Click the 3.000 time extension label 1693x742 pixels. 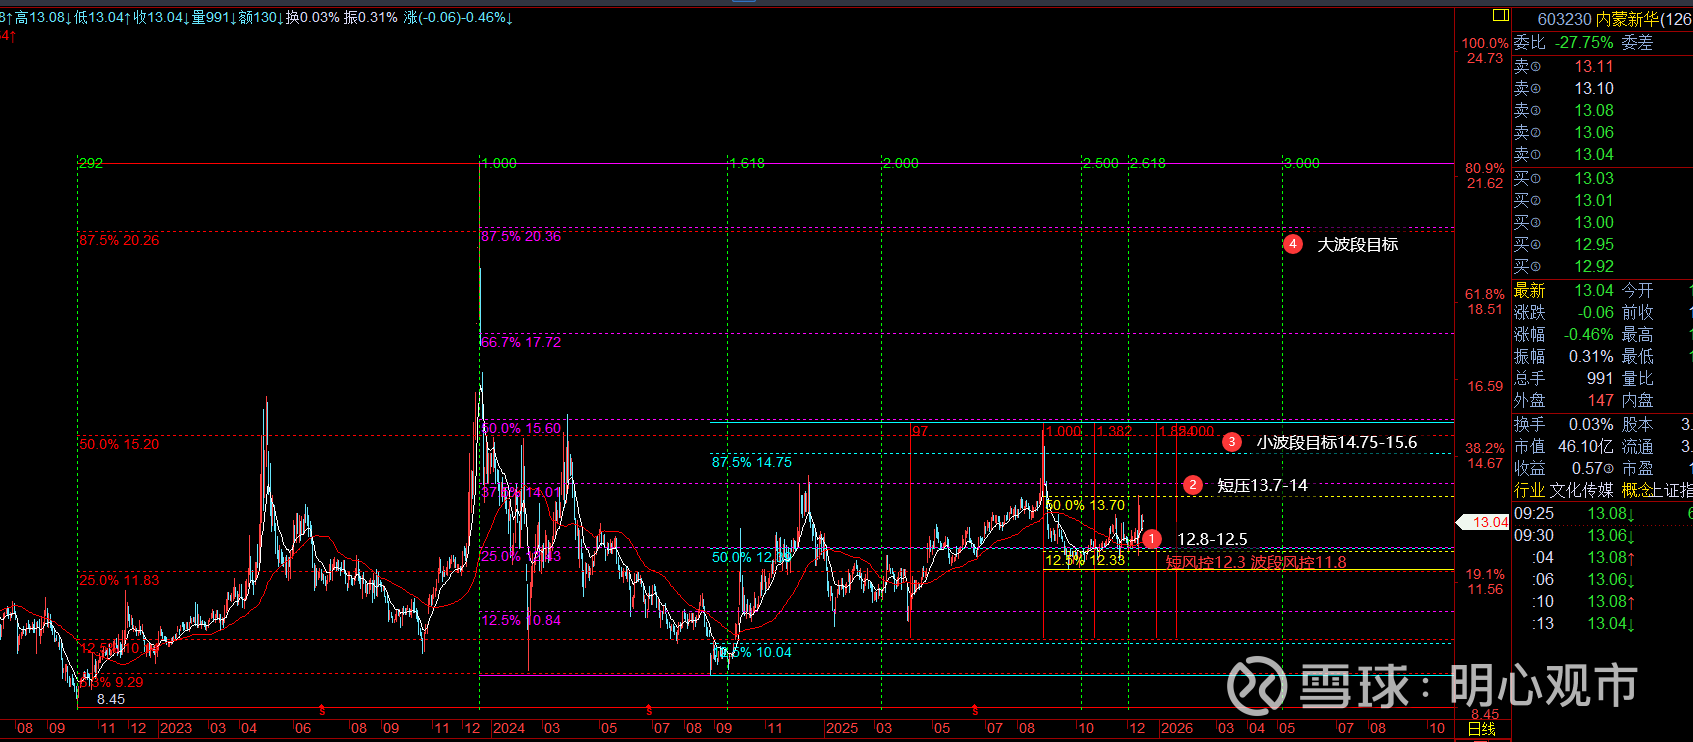[1301, 163]
